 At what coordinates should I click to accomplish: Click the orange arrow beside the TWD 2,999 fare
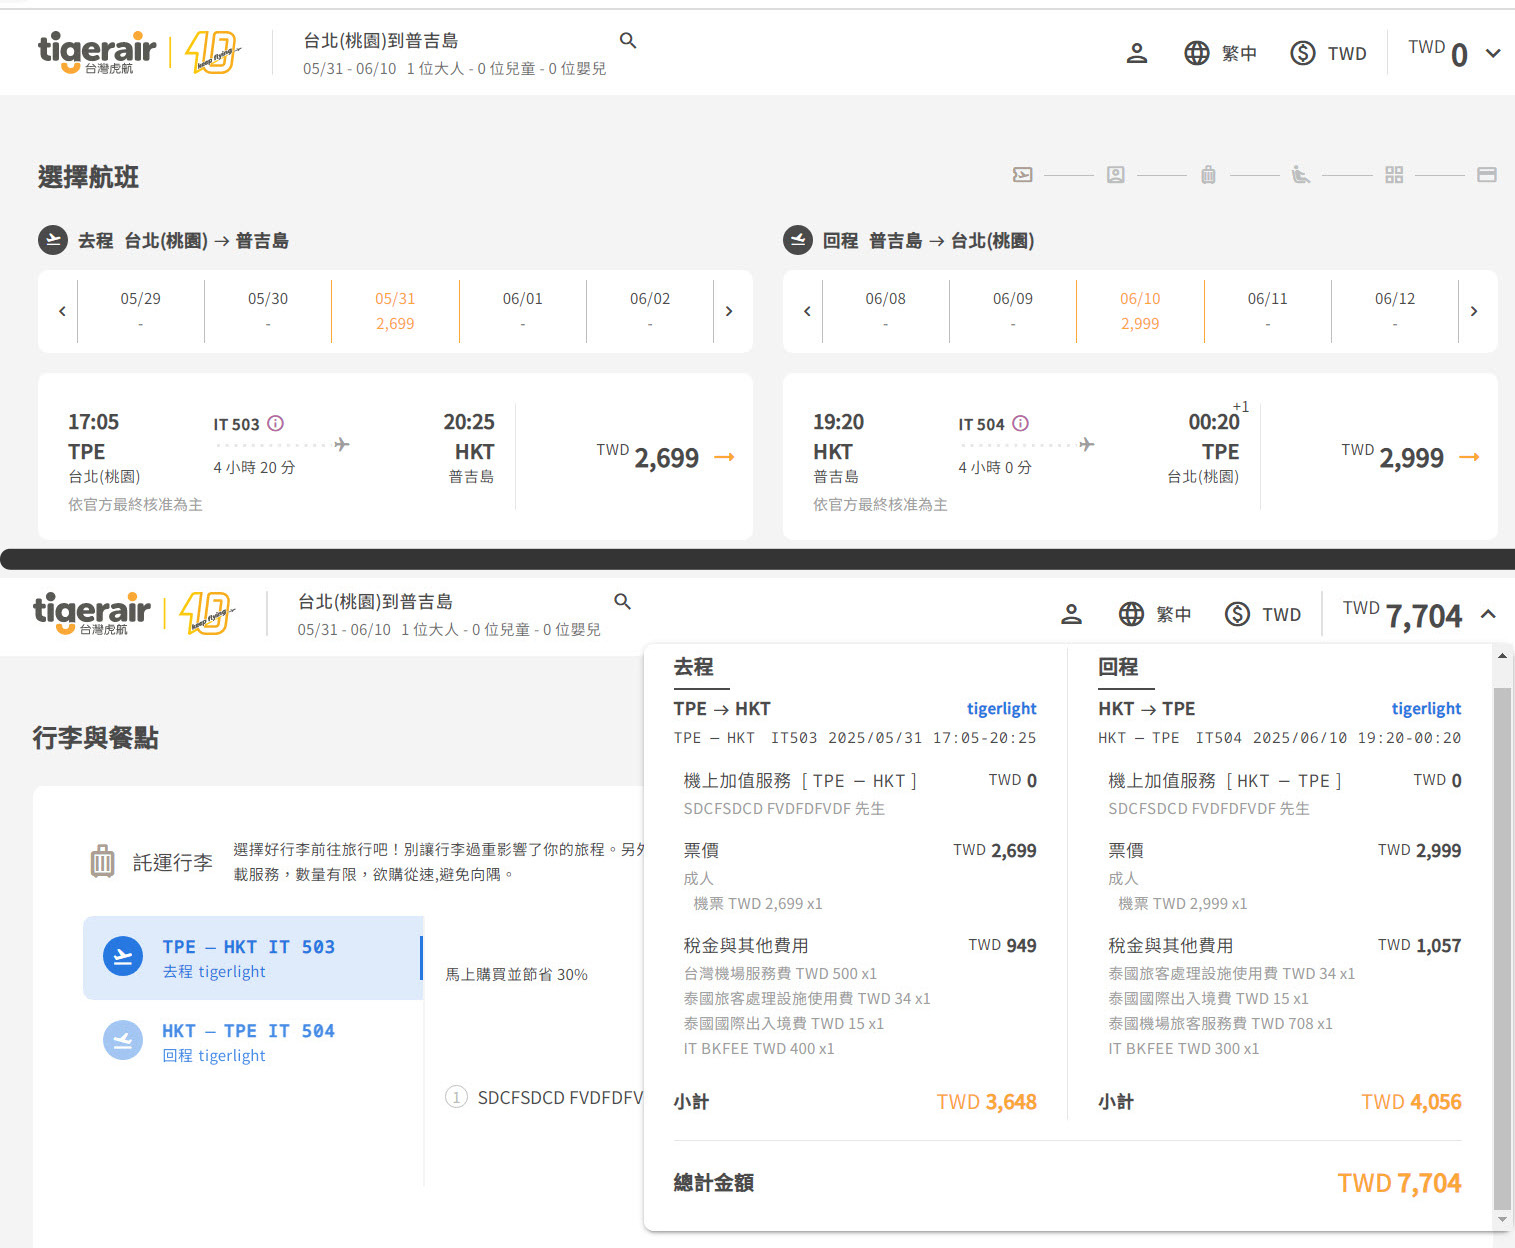1469,457
